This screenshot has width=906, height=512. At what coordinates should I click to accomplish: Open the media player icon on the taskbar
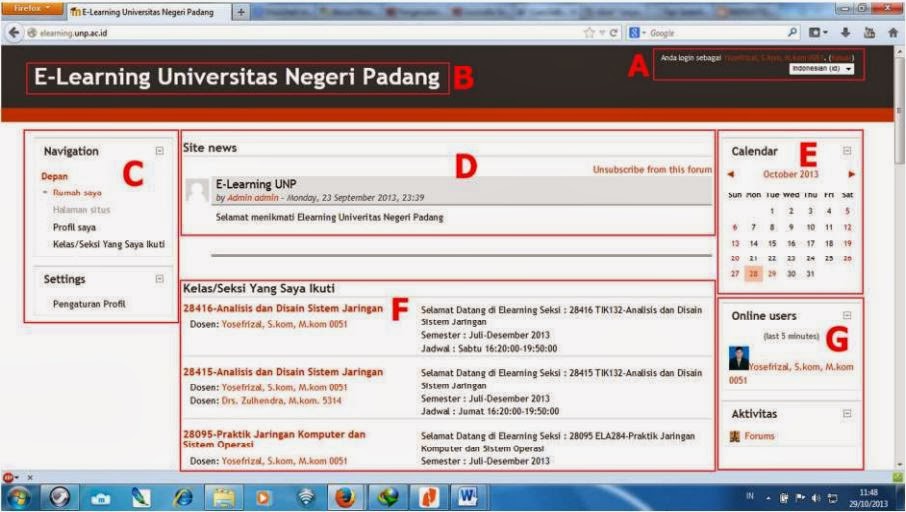(x=263, y=497)
